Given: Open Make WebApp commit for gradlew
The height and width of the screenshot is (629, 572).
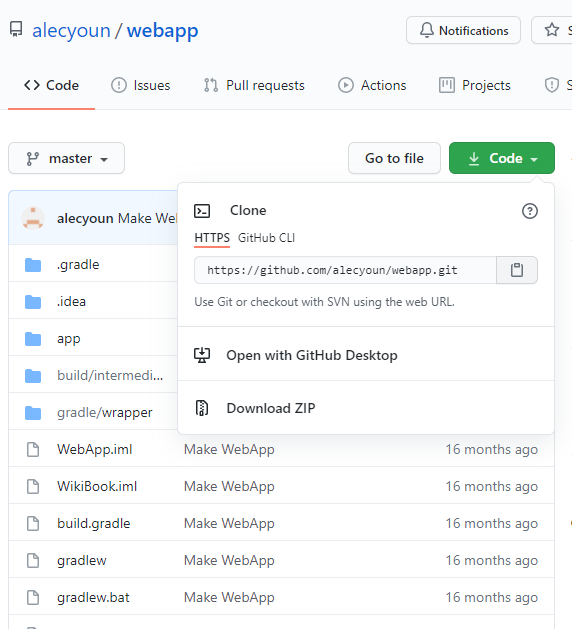Looking at the screenshot, I should [229, 560].
